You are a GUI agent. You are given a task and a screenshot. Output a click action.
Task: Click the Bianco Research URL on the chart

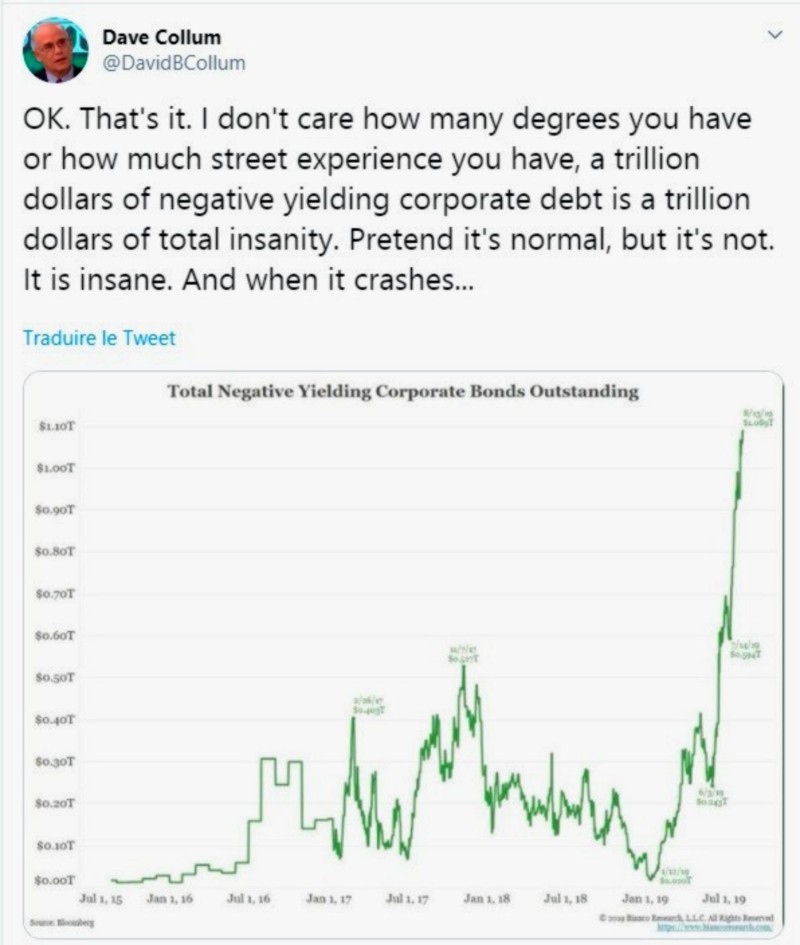714,927
